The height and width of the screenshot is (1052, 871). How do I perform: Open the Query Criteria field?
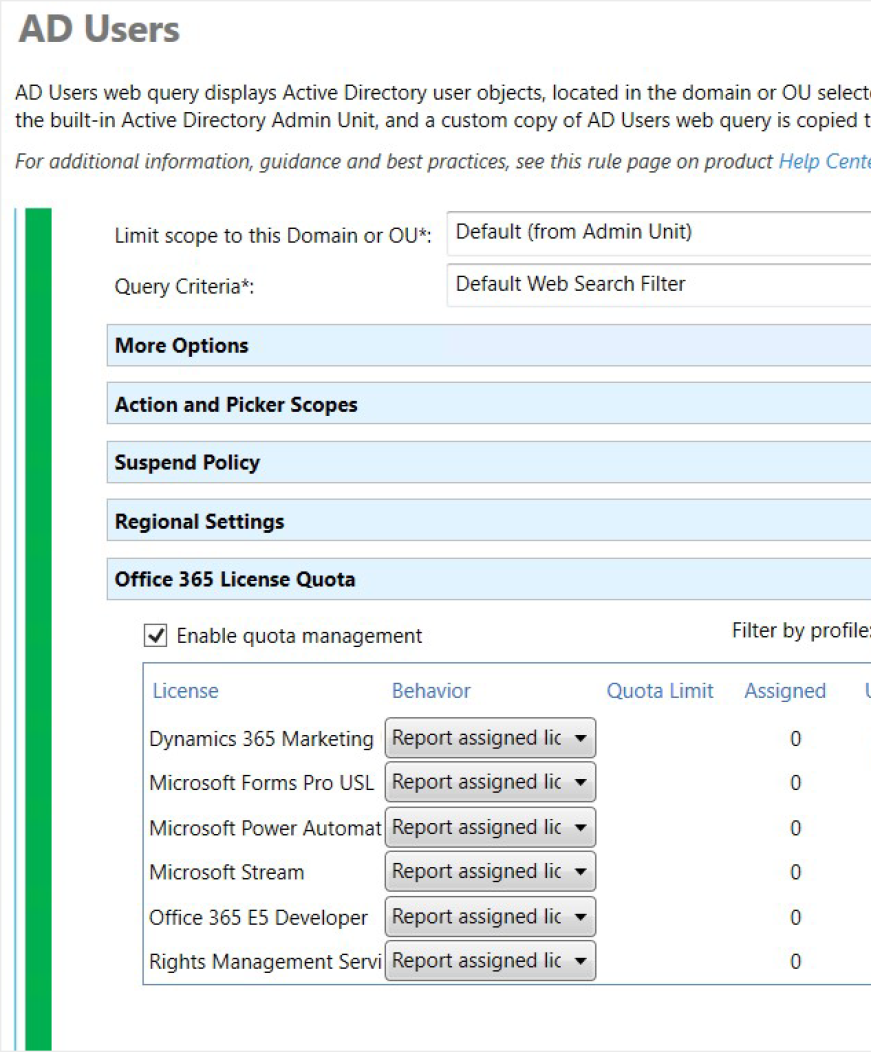click(x=659, y=285)
